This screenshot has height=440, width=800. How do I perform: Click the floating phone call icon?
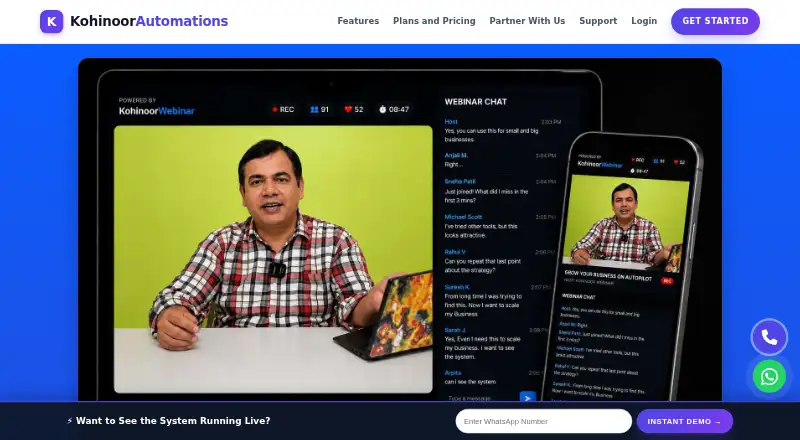769,337
